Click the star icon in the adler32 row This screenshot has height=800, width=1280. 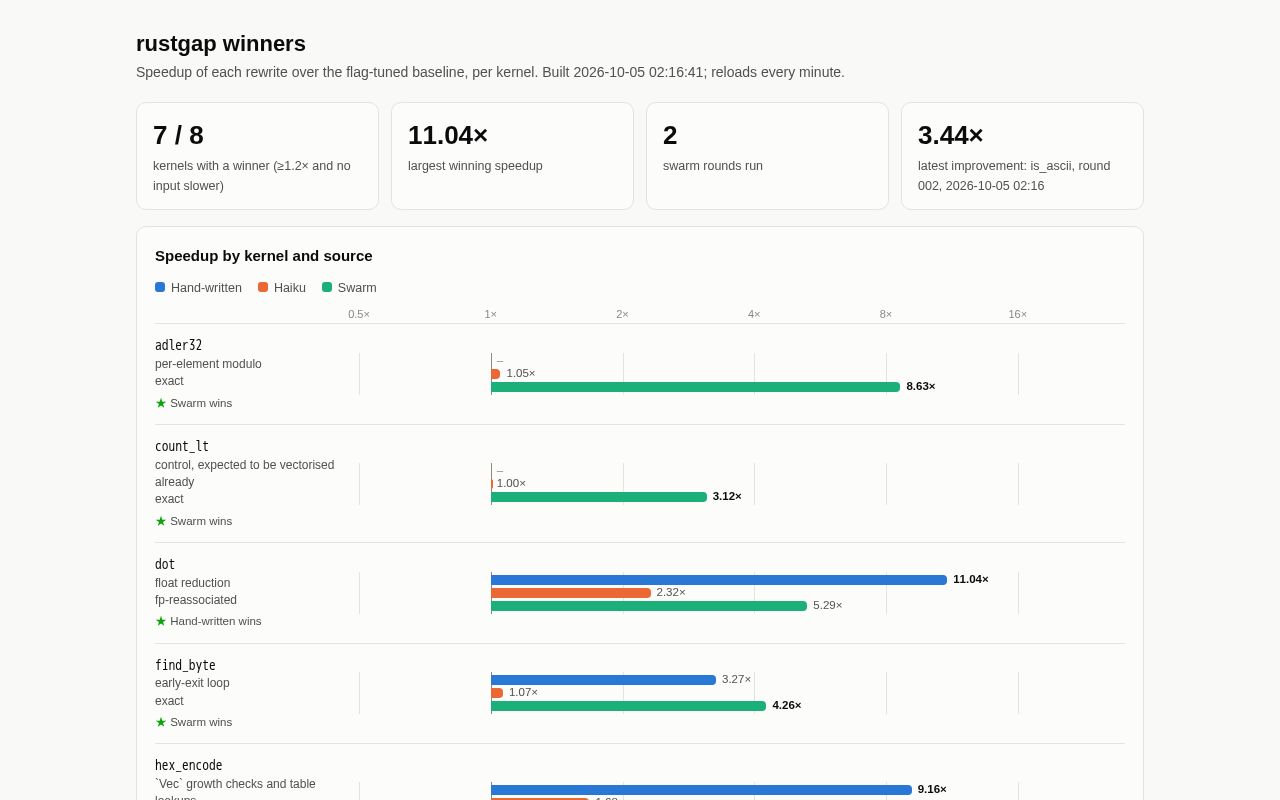[x=160, y=403]
